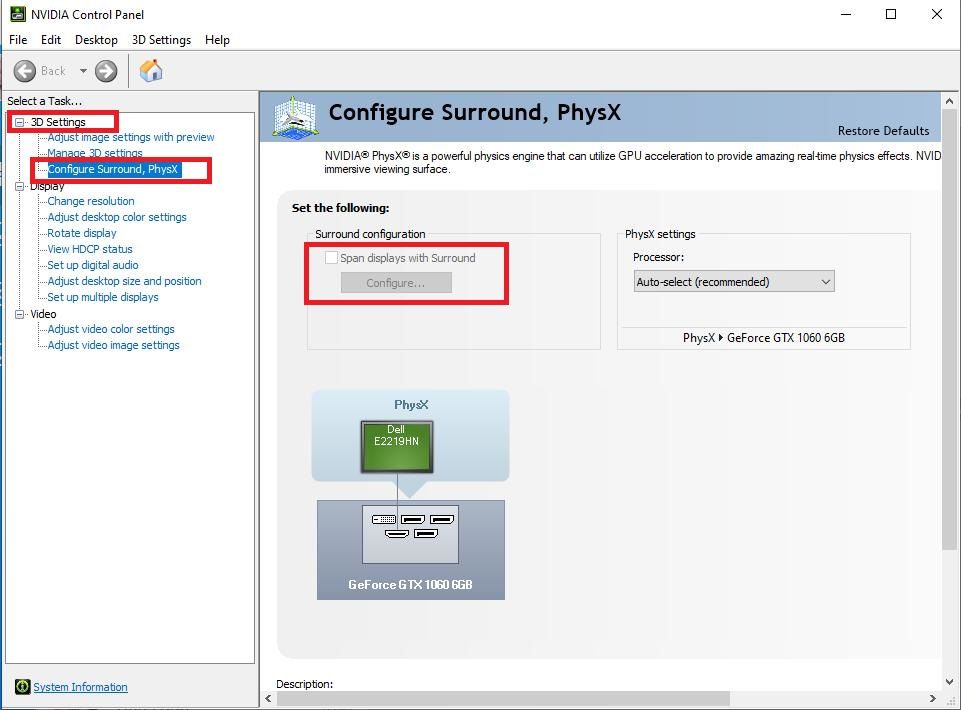The image size is (961, 710).
Task: Collapse the Display tree node
Action: pos(20,186)
